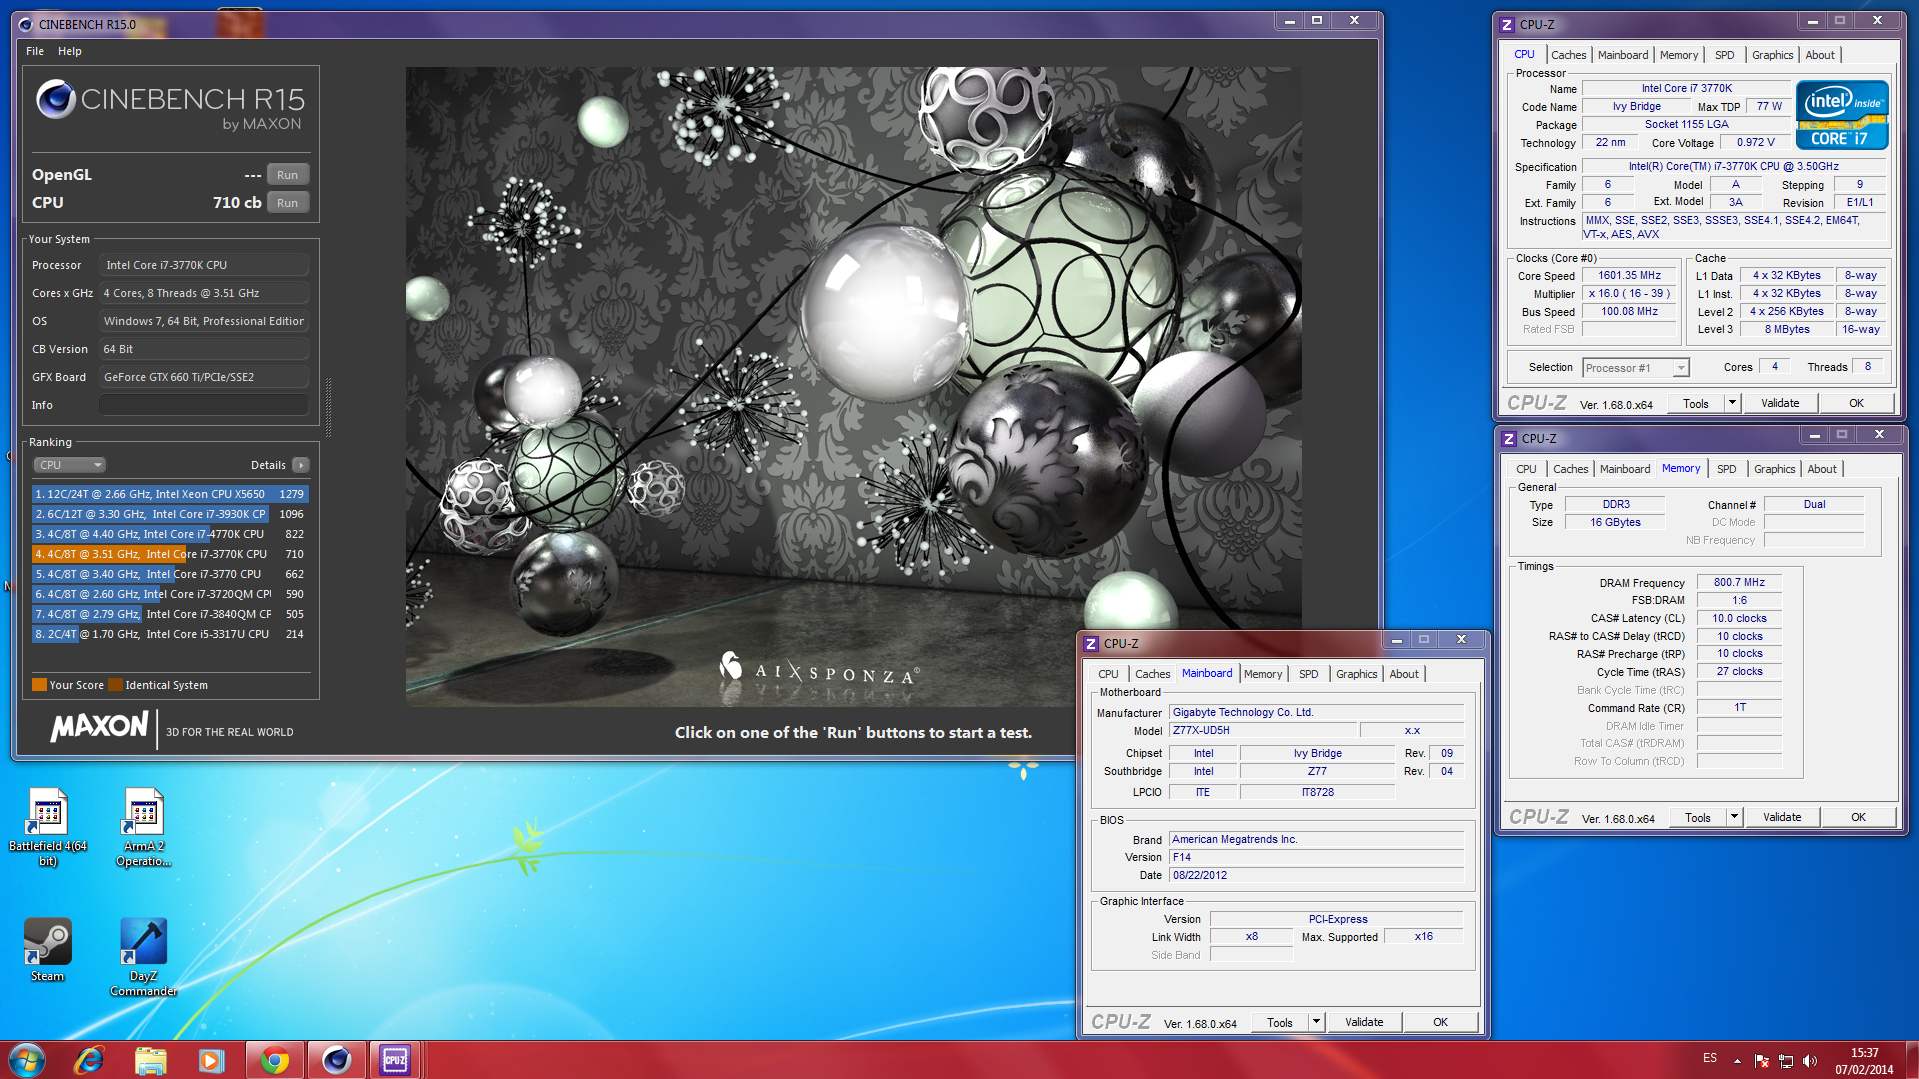
Task: Click Show Desktop strip on taskbar
Action: tap(1912, 1060)
